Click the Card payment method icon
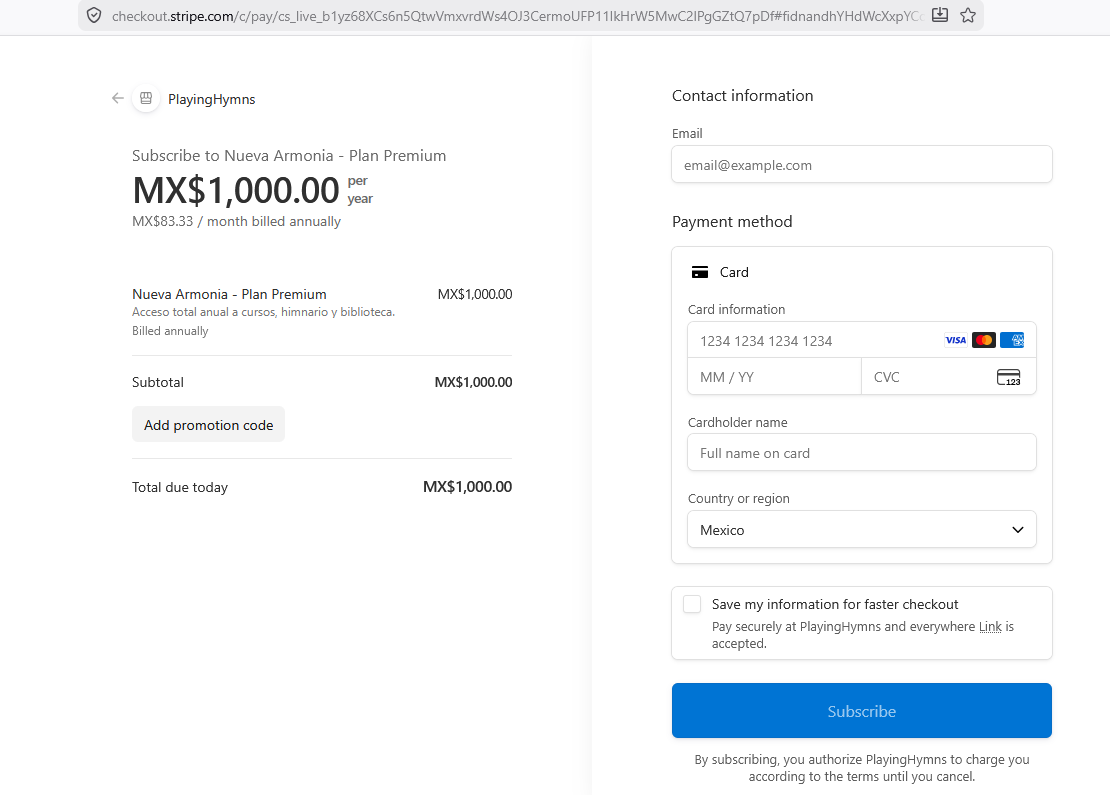1110x795 pixels. click(x=700, y=273)
